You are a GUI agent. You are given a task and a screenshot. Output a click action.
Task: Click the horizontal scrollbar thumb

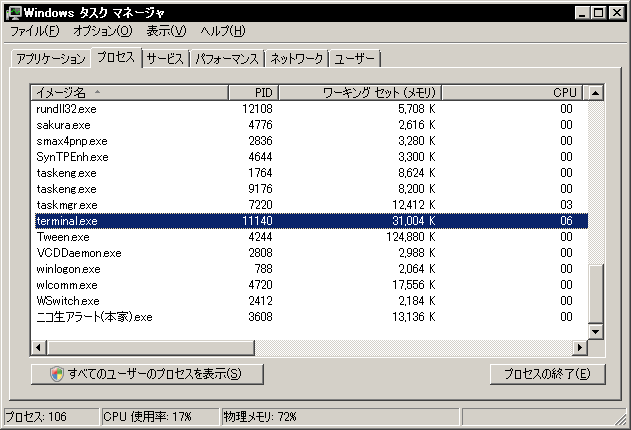151,348
